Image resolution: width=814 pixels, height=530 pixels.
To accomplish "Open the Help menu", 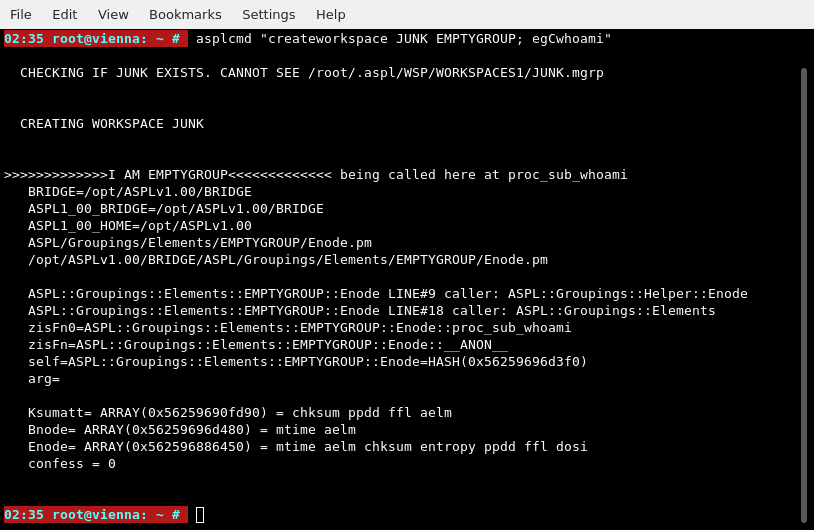I will pos(331,14).
